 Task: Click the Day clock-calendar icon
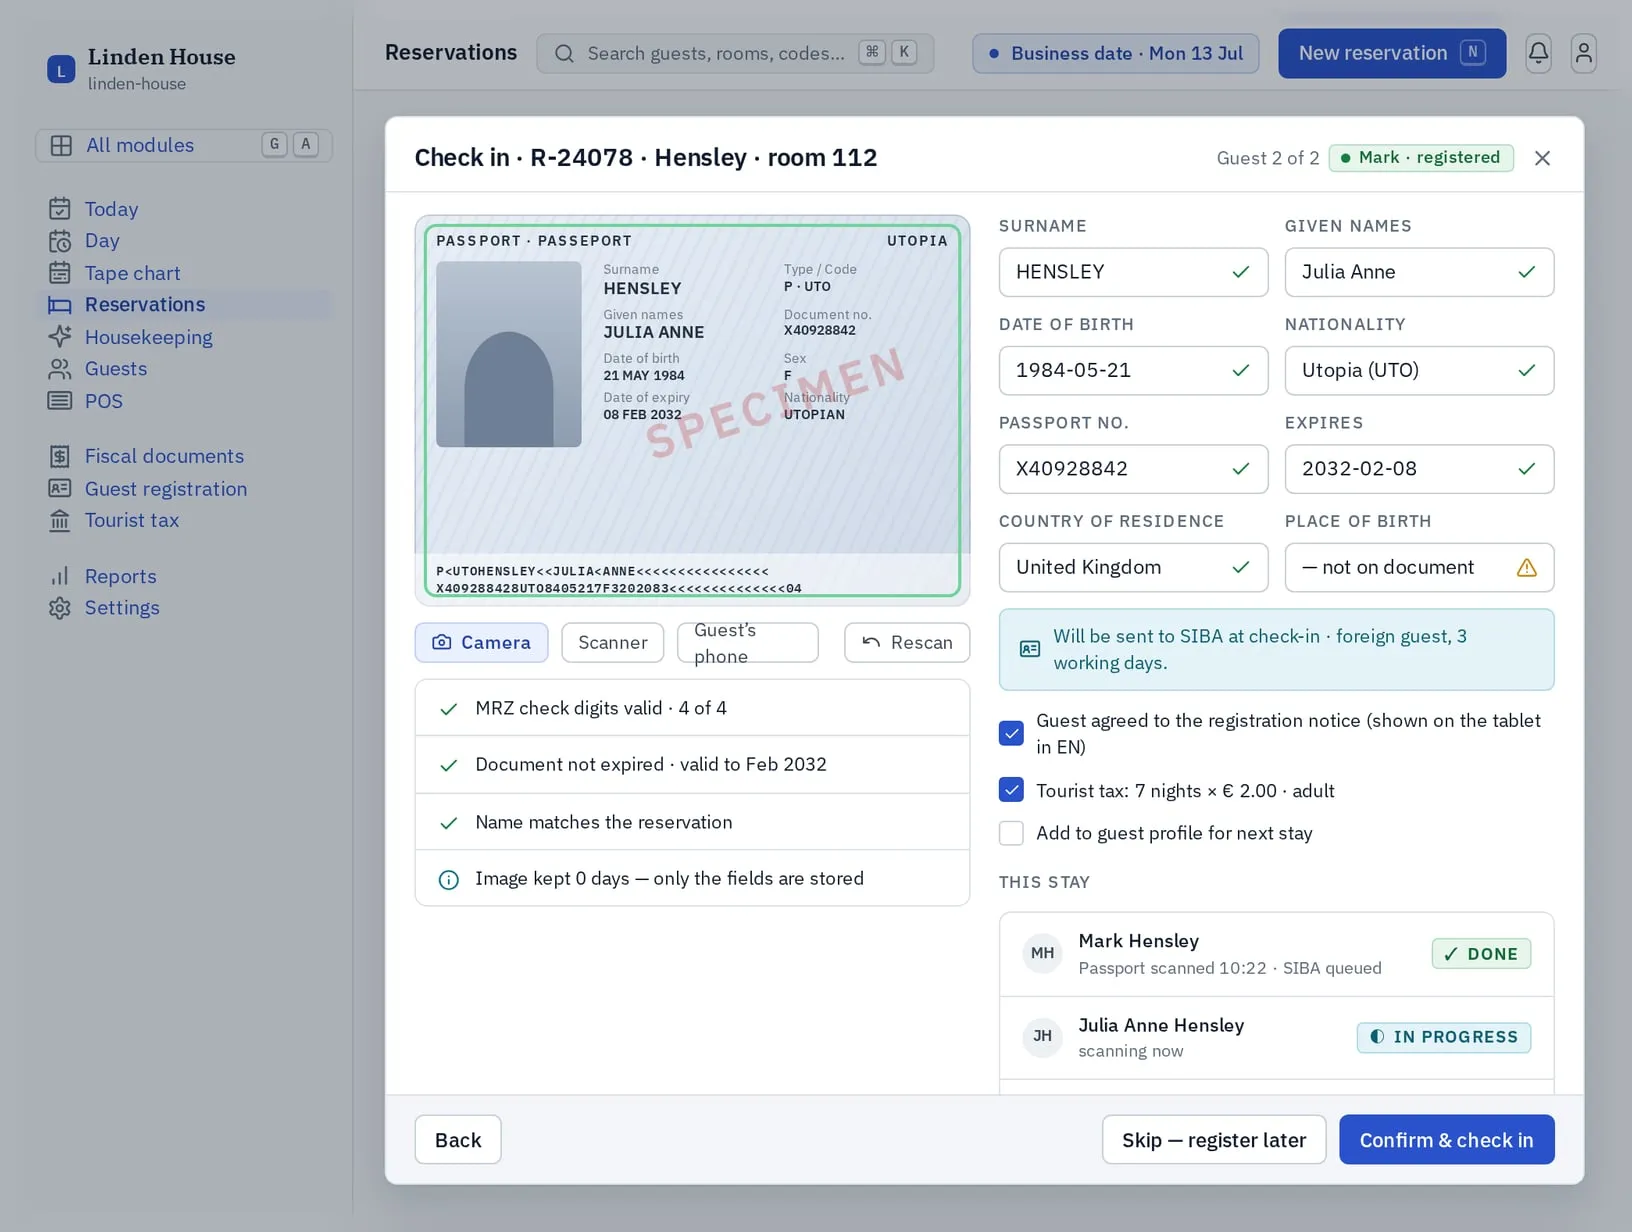tap(60, 241)
